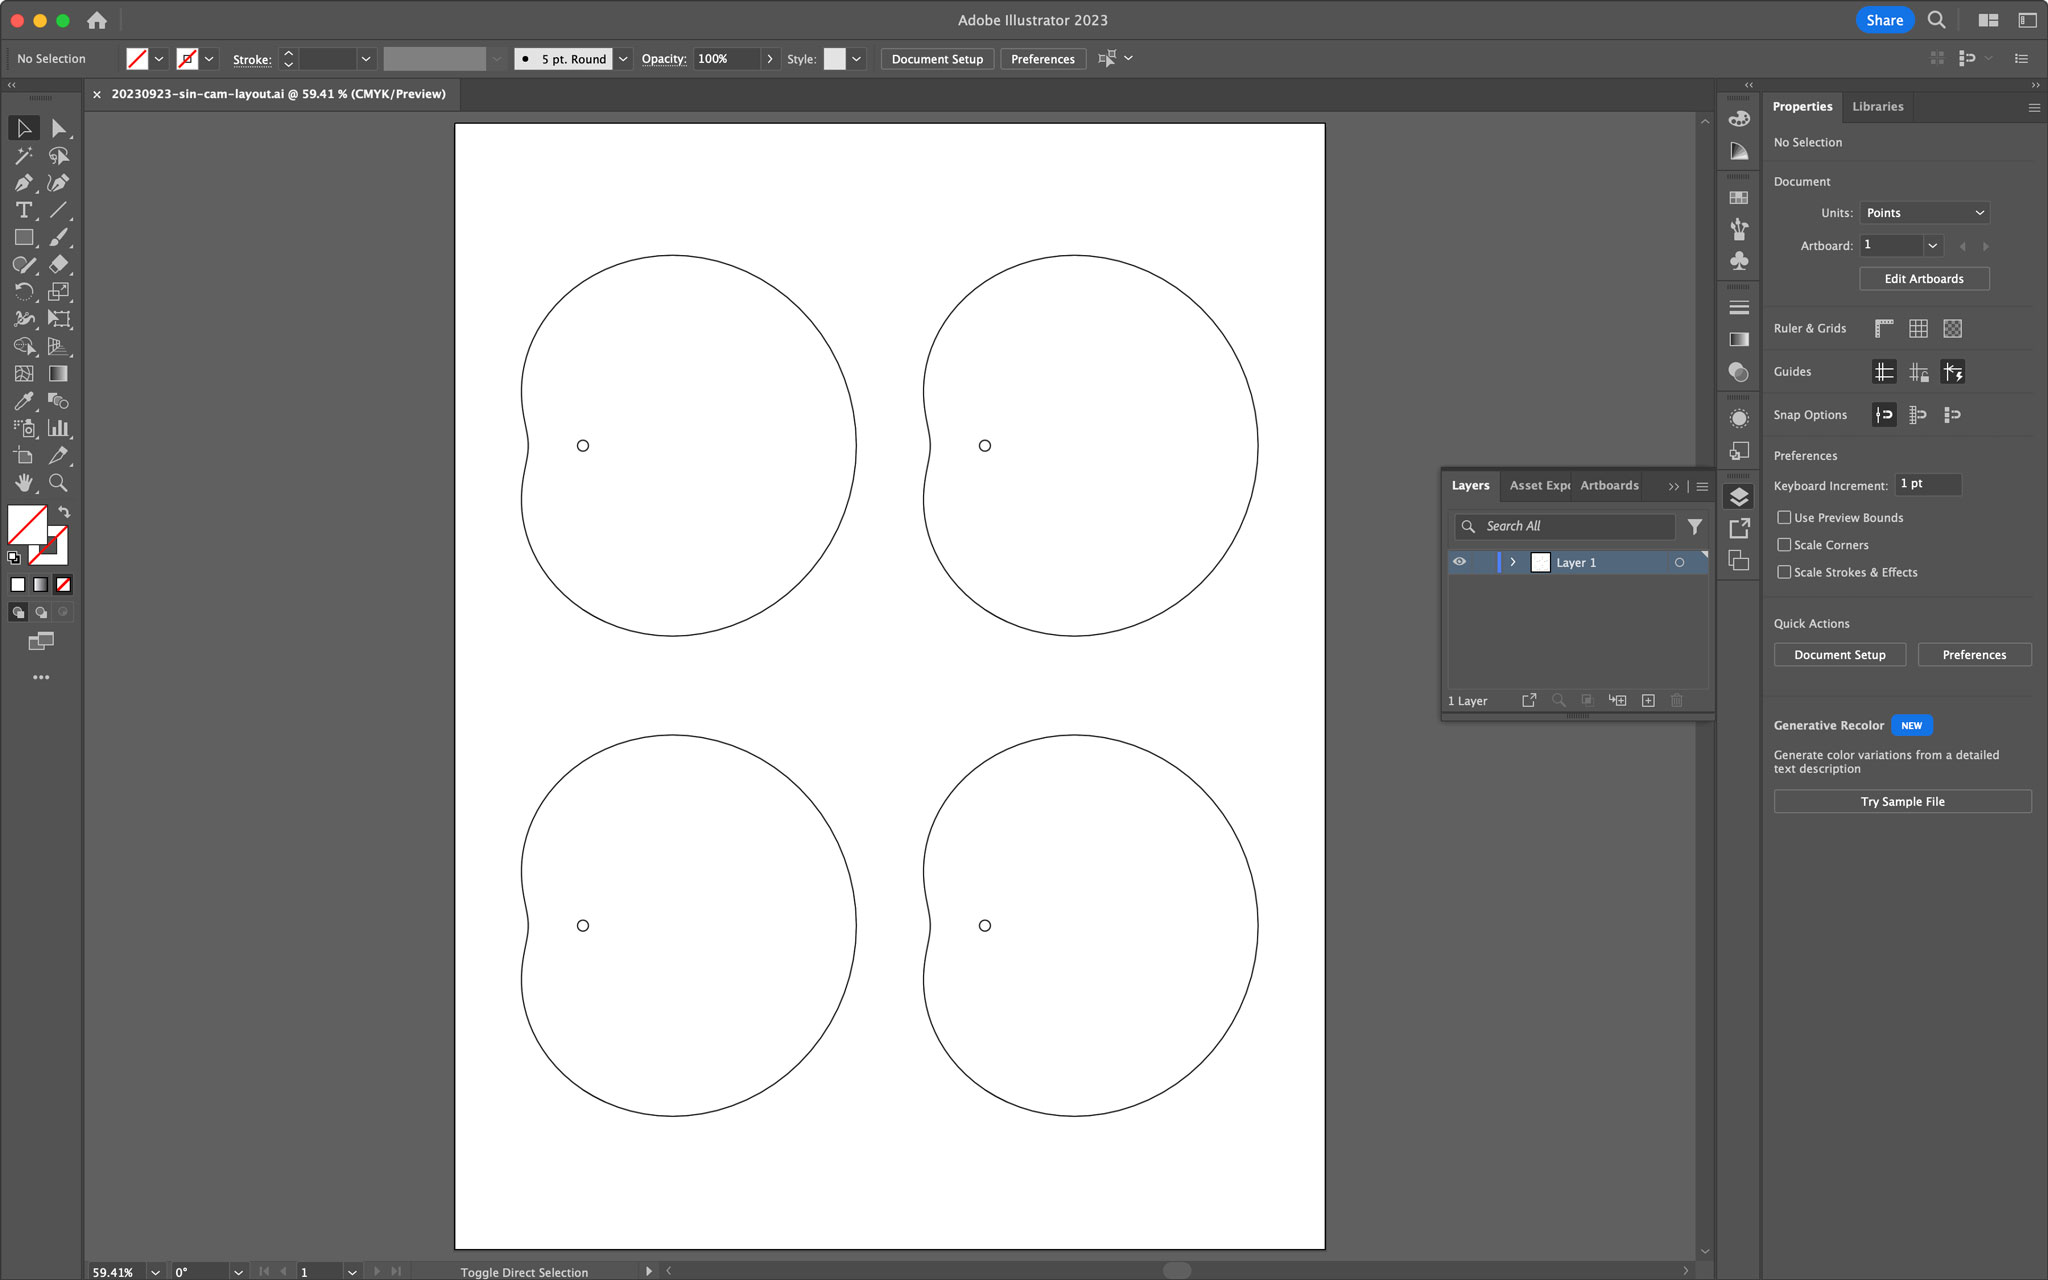Click Try Sample File button
The width and height of the screenshot is (2048, 1280).
click(1902, 801)
